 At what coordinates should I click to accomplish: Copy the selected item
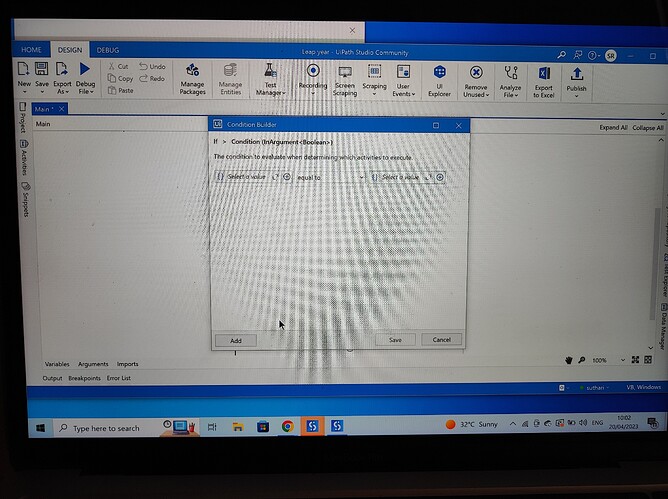pyautogui.click(x=120, y=78)
